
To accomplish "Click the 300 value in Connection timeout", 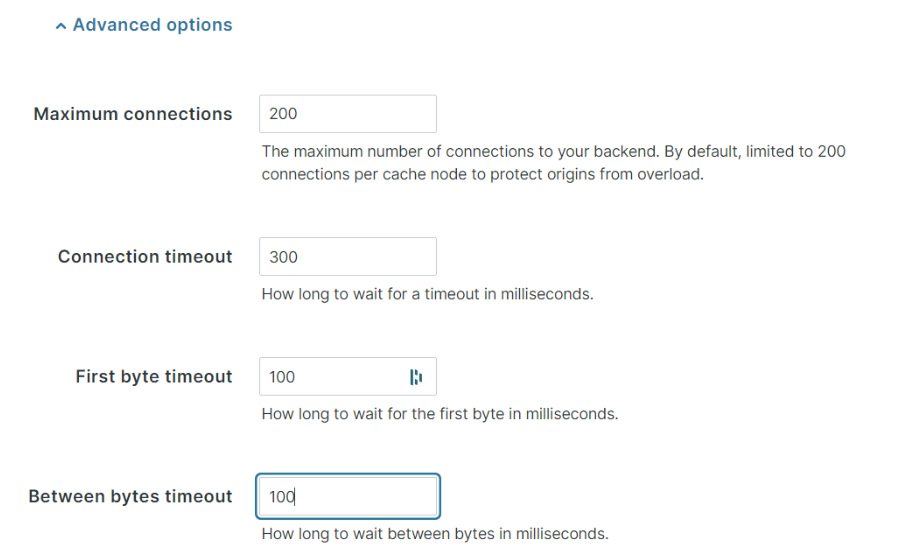I will 283,257.
